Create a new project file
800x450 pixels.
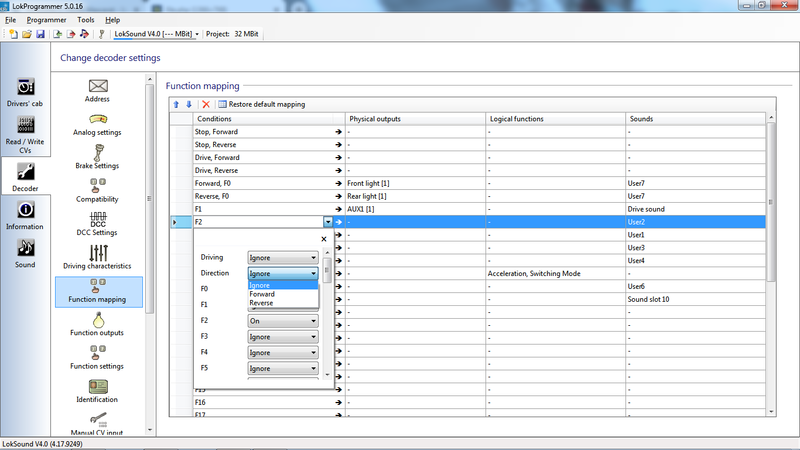13,34
